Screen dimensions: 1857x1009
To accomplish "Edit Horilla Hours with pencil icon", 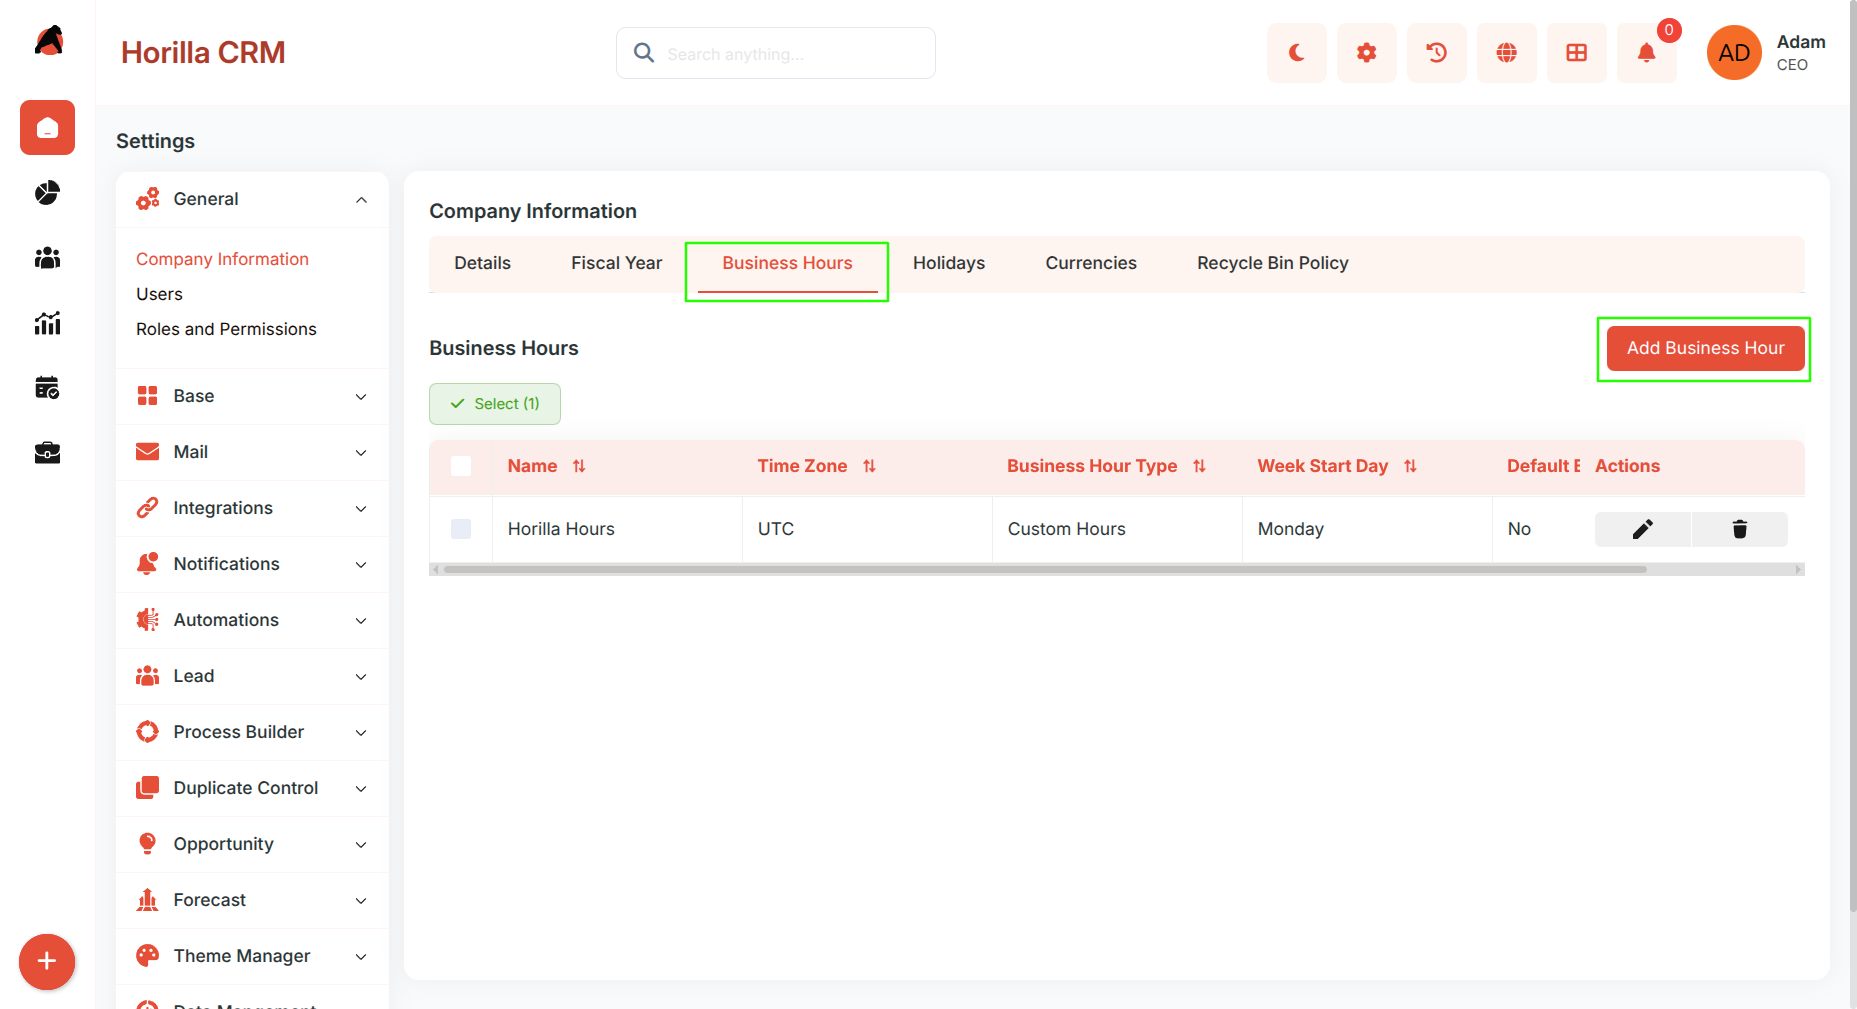I will 1642,529.
